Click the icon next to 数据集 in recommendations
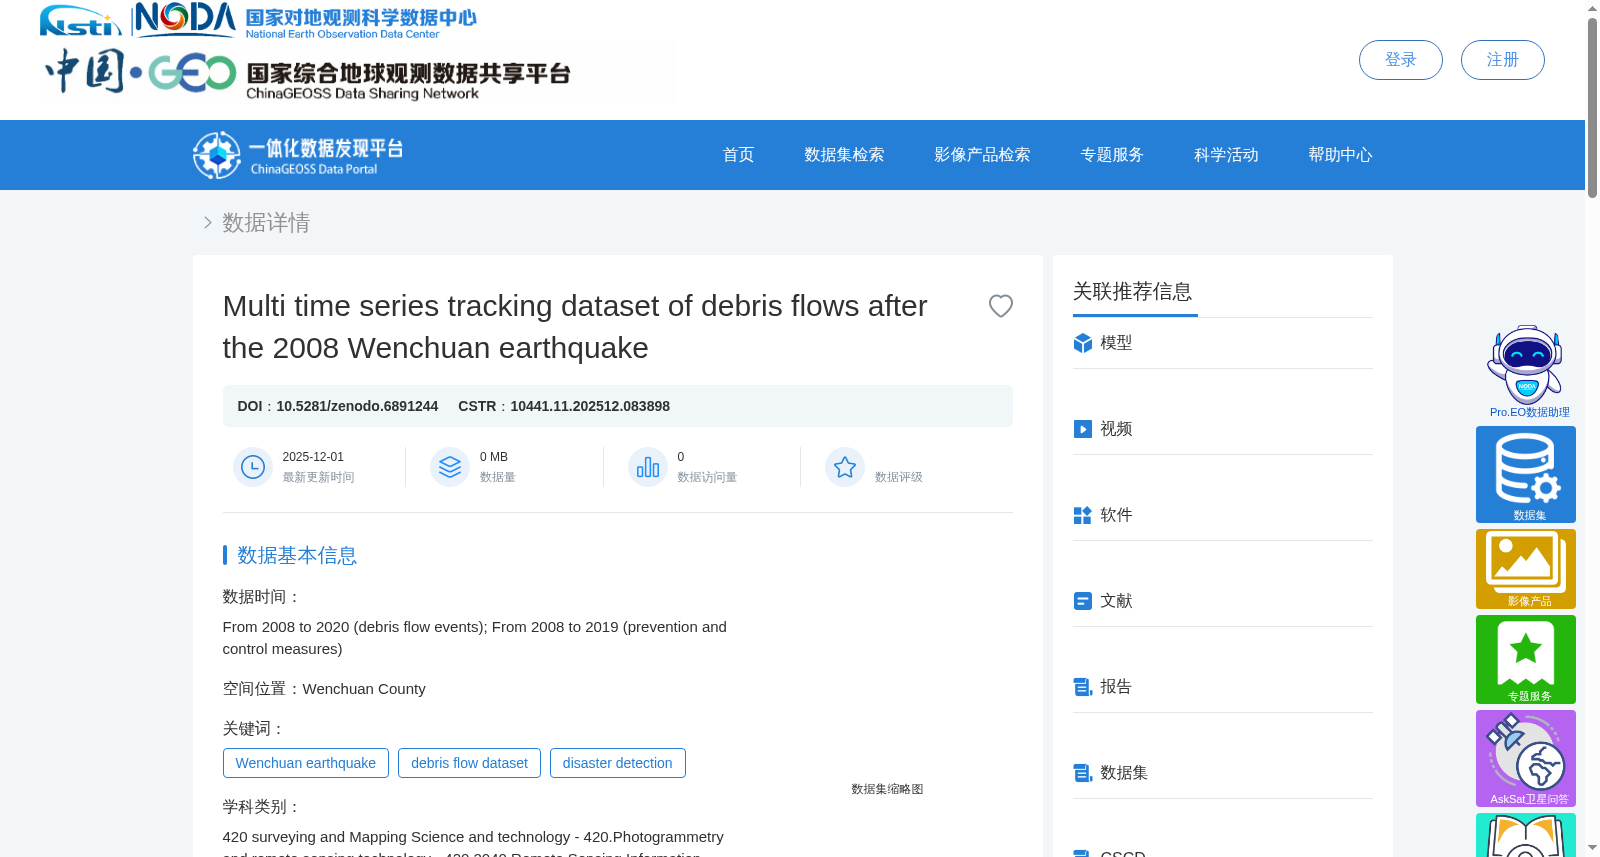The width and height of the screenshot is (1600, 857). click(1082, 773)
